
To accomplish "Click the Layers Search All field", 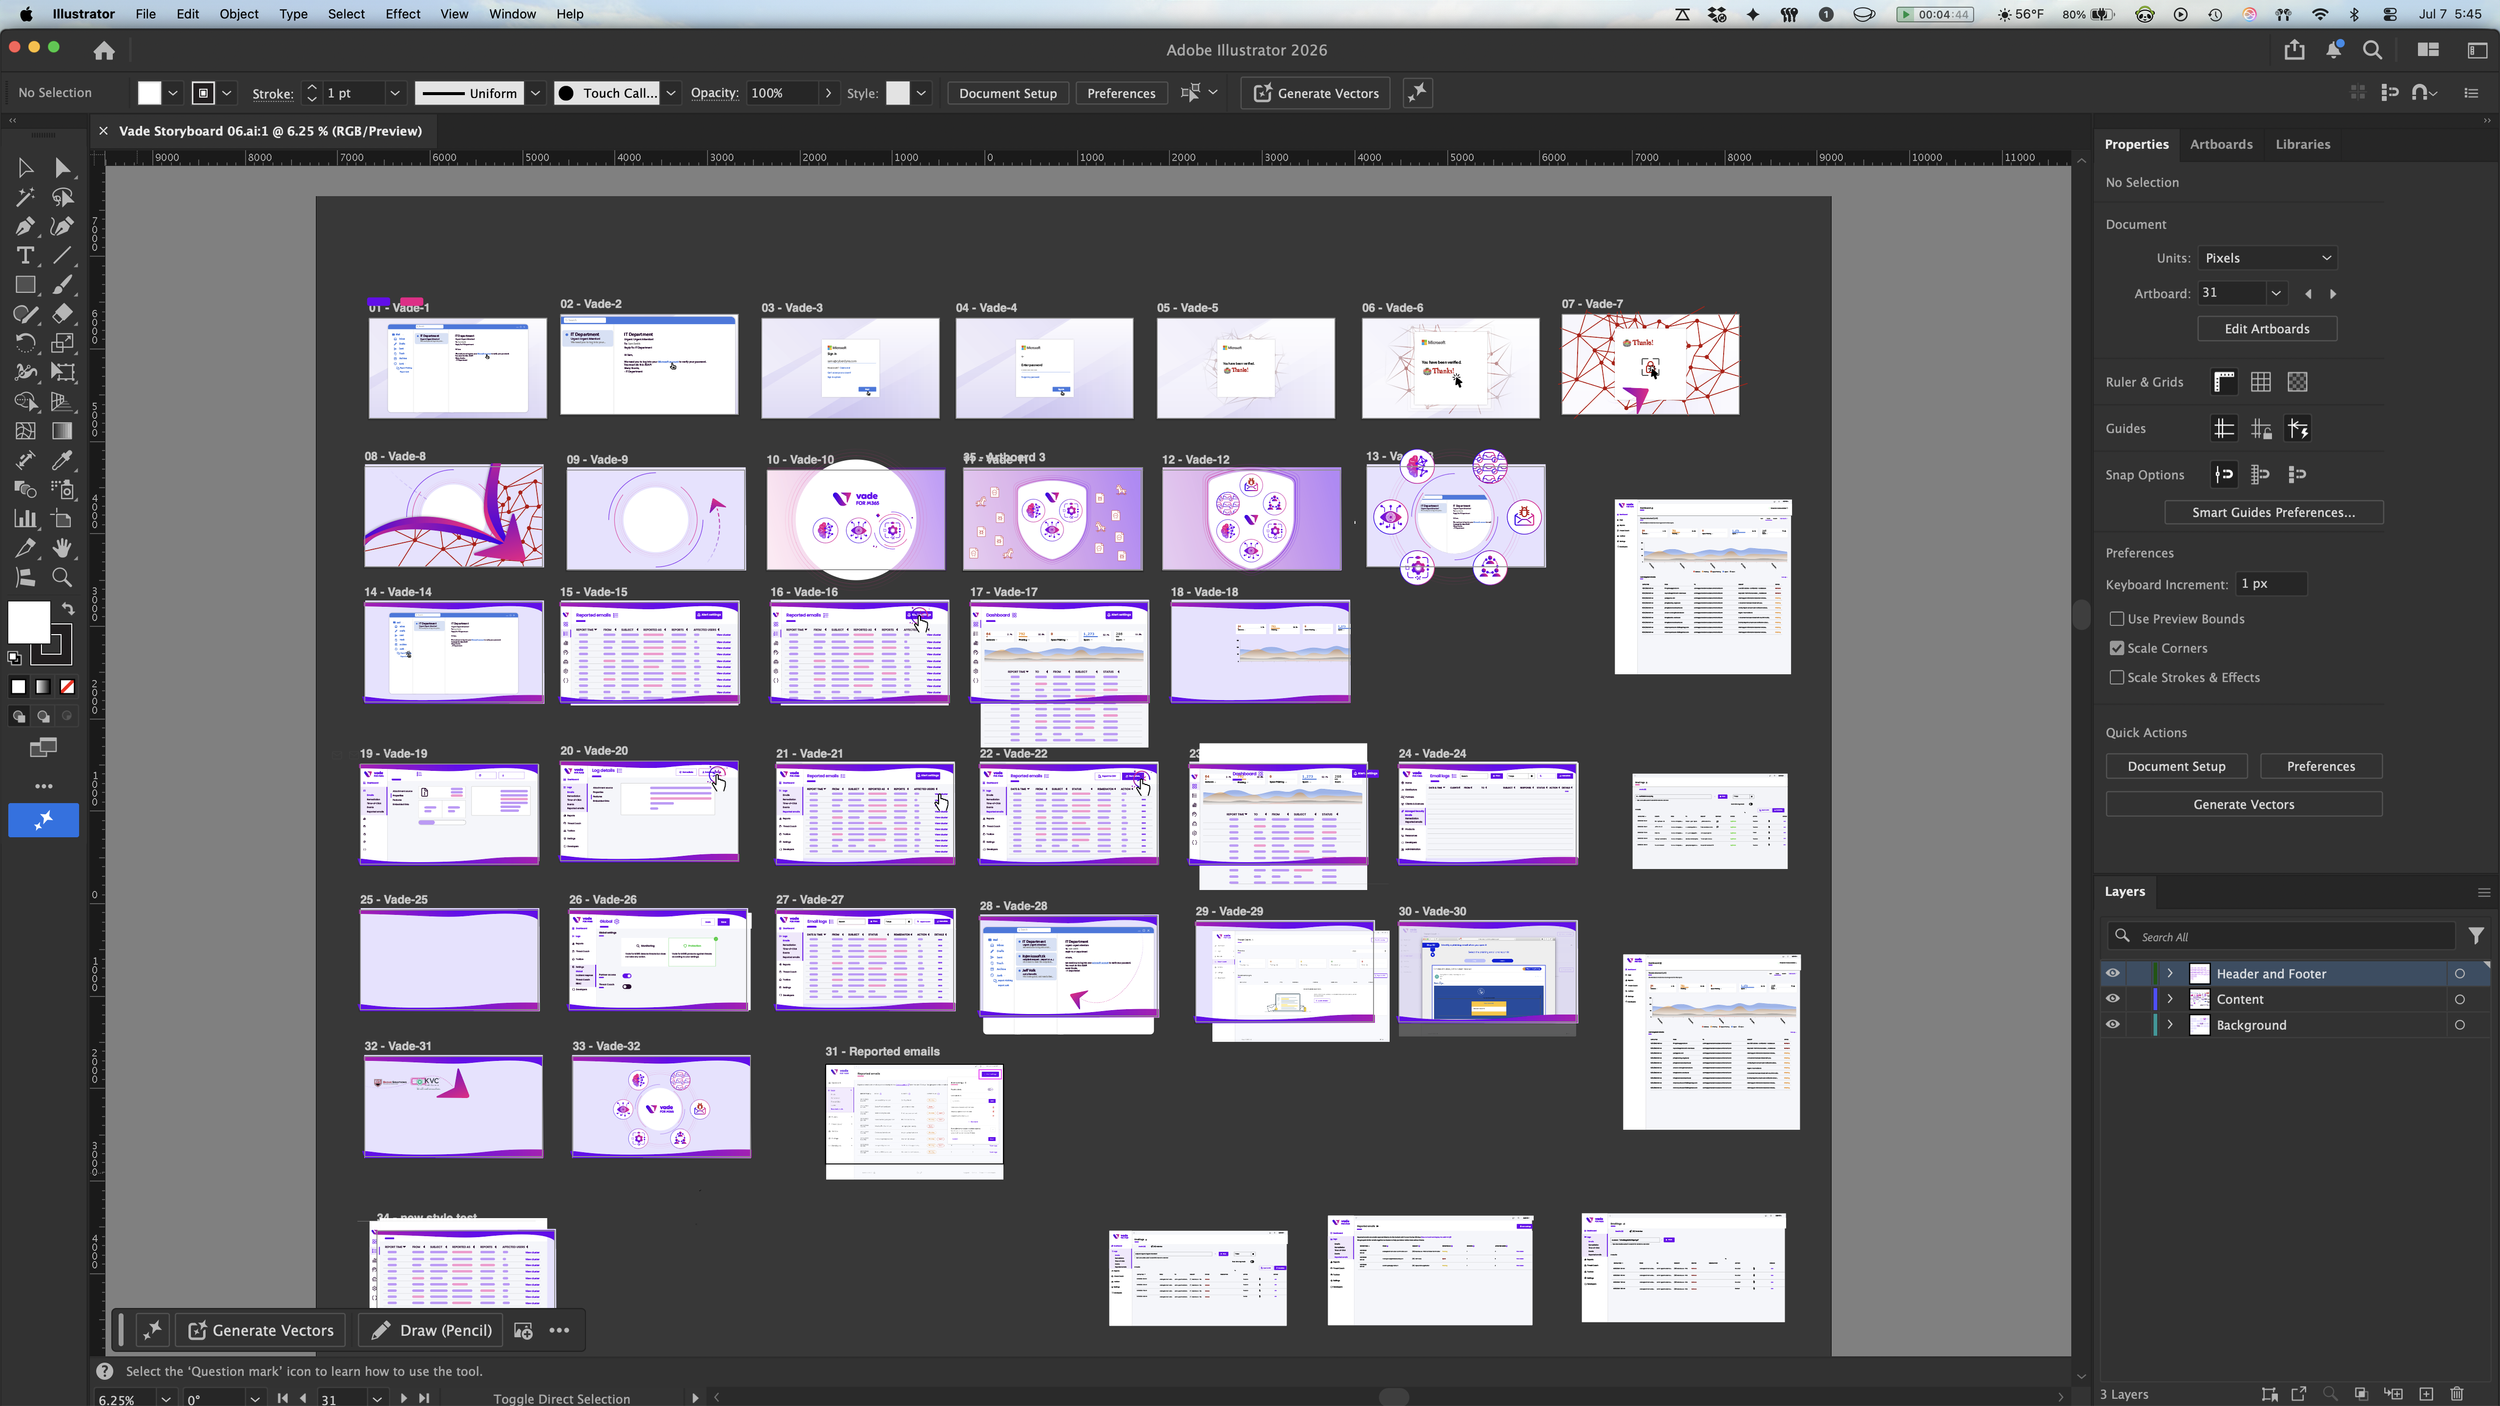I will [x=2280, y=937].
